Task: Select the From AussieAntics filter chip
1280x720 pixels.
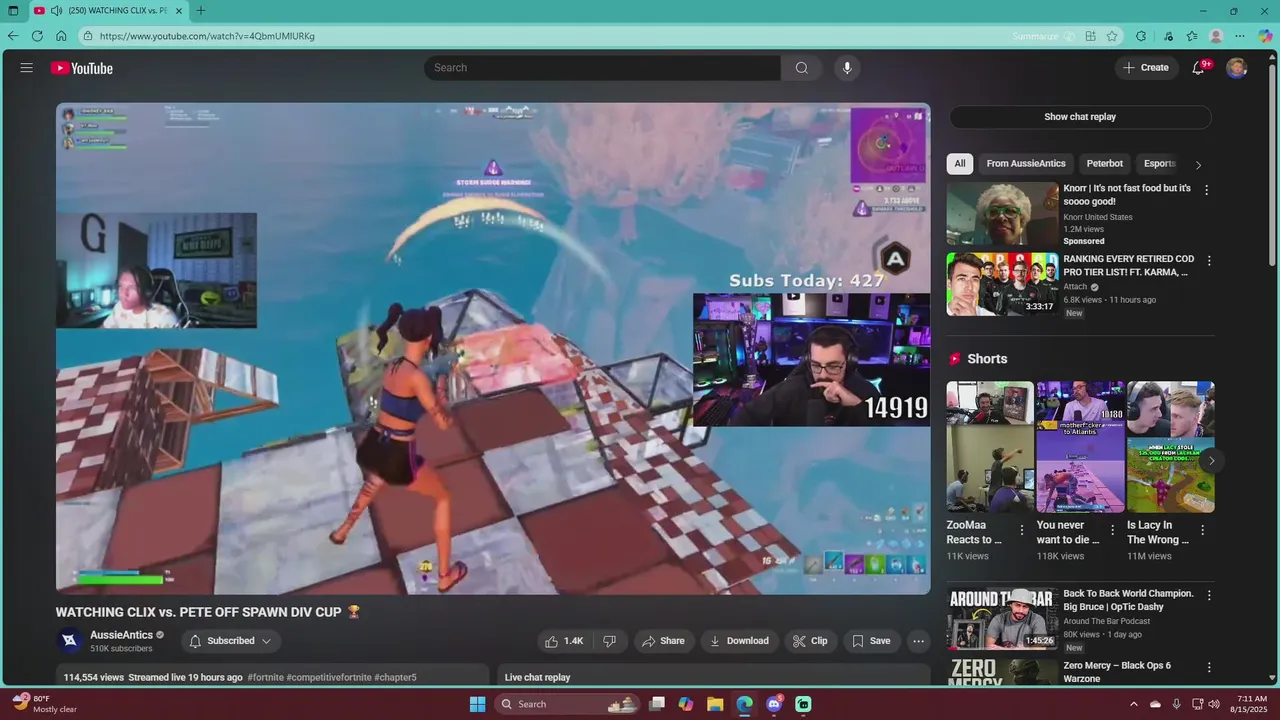Action: [x=1026, y=164]
